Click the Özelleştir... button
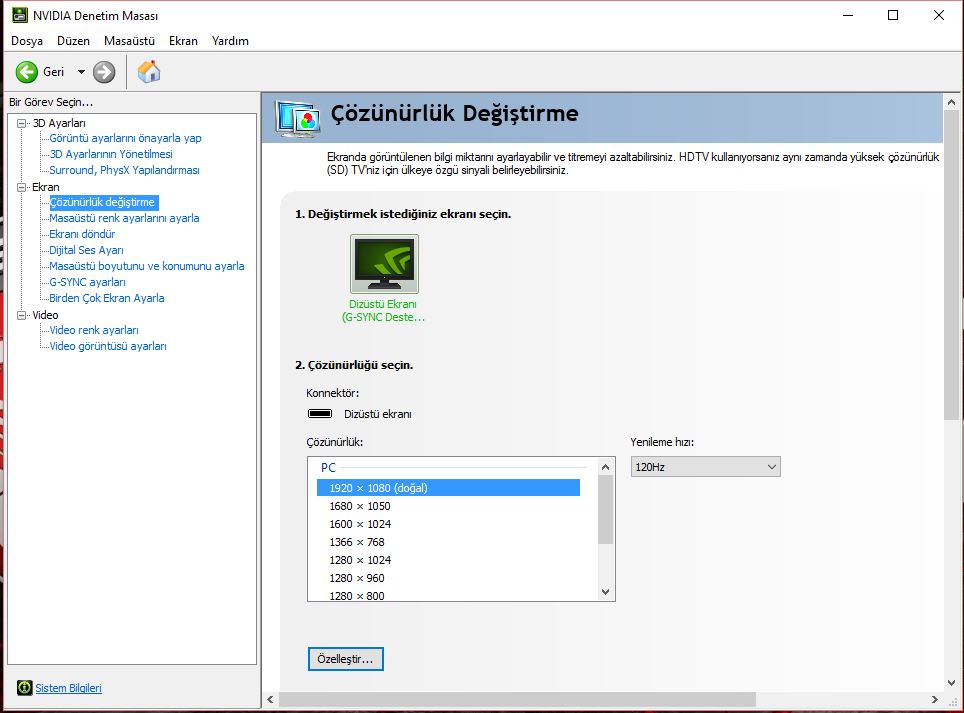Image resolution: width=964 pixels, height=713 pixels. coord(346,659)
